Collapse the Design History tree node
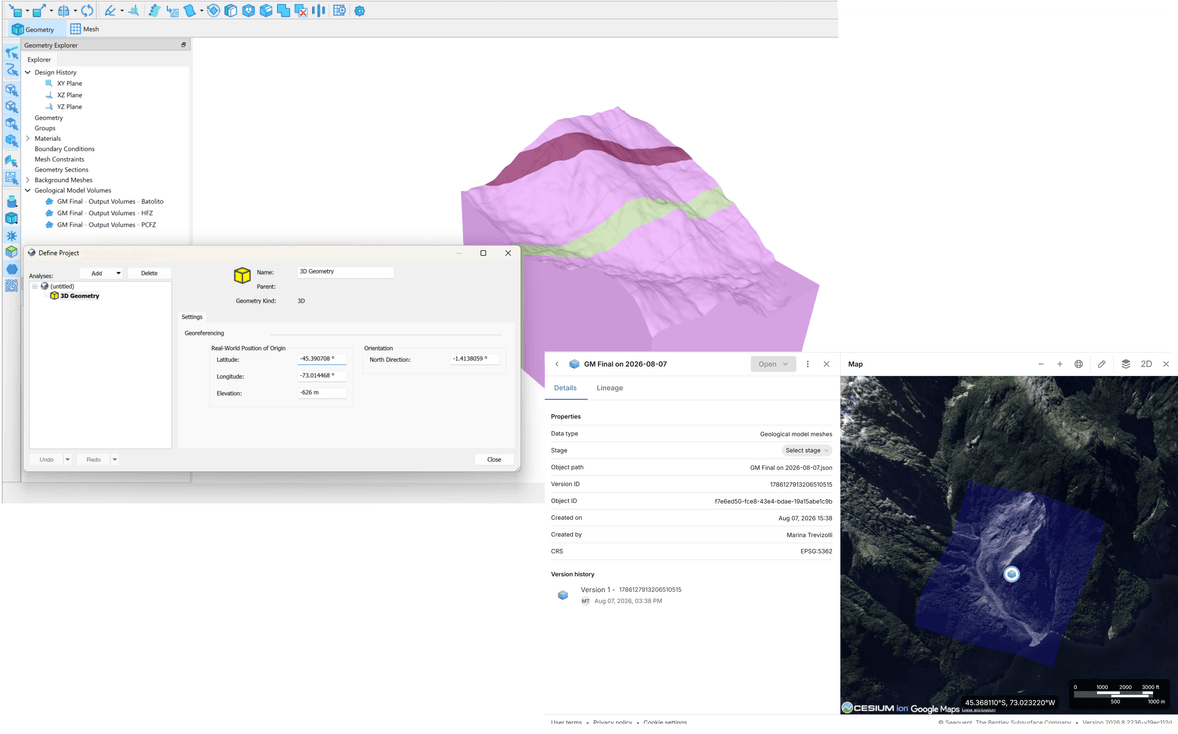1178x734 pixels. [28, 73]
